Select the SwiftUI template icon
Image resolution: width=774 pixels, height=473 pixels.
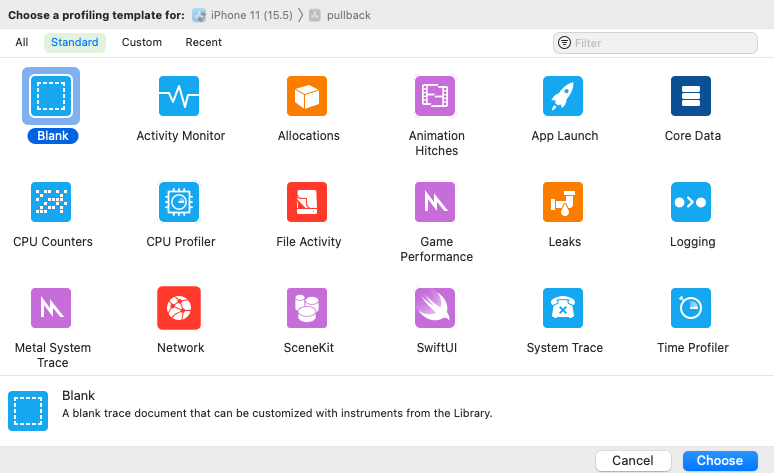click(x=435, y=308)
